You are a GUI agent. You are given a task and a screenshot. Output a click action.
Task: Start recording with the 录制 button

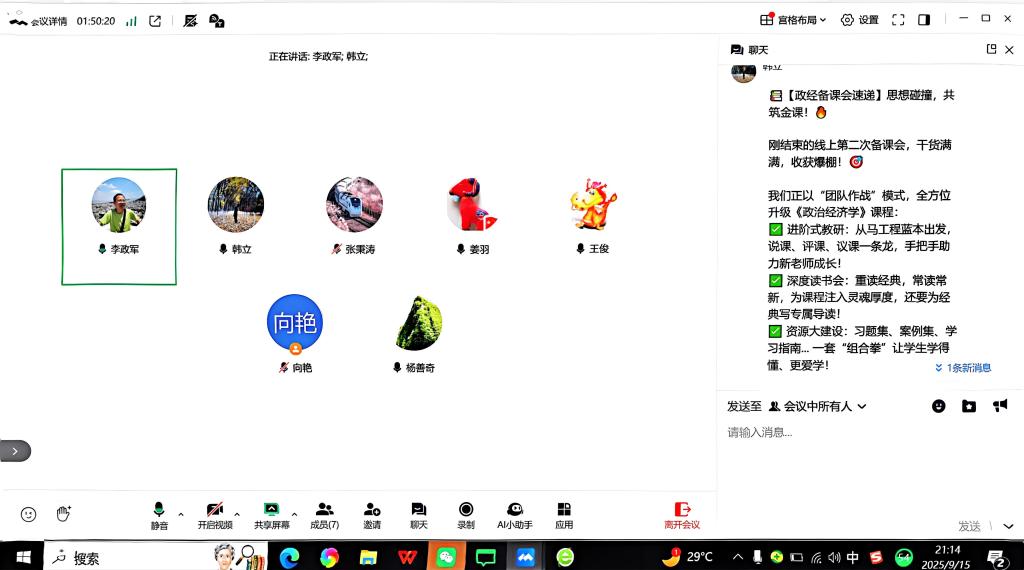[x=466, y=515]
